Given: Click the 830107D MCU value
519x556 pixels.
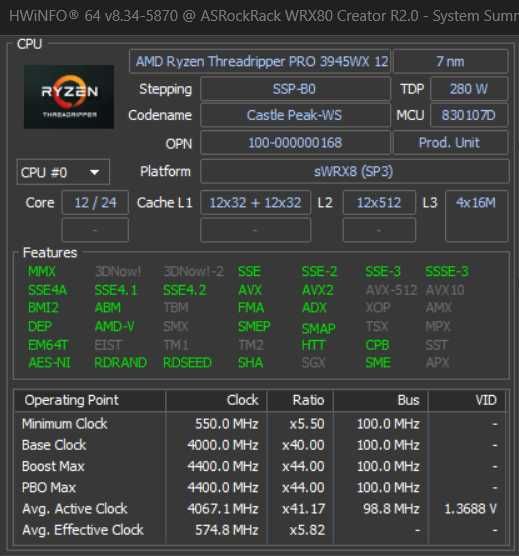Looking at the screenshot, I should point(469,115).
